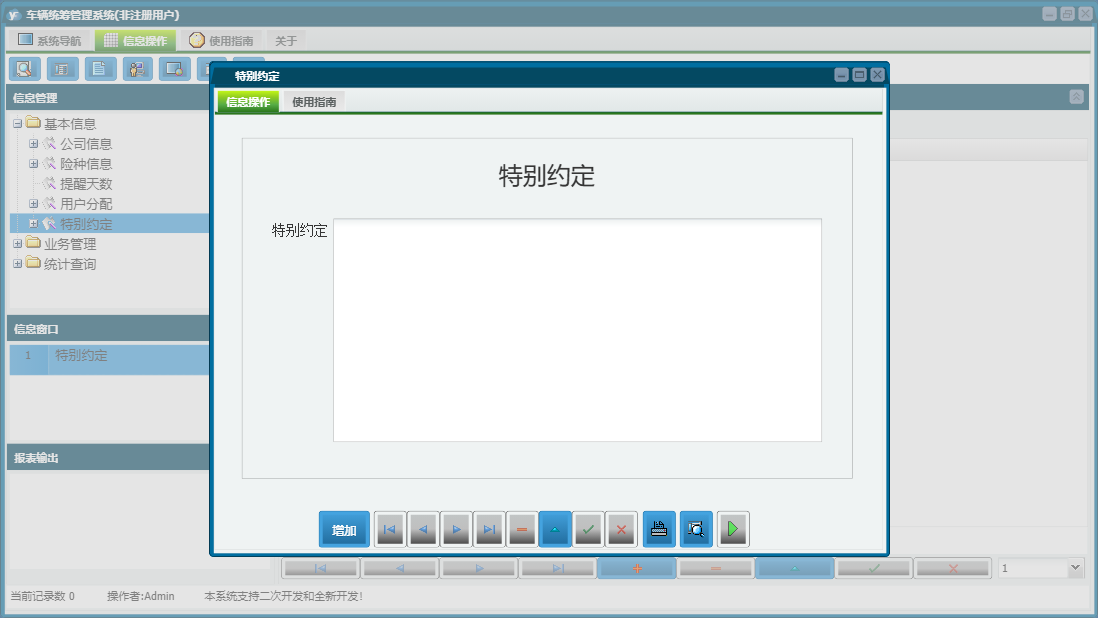Click the 报表输出 panel header

click(x=108, y=458)
